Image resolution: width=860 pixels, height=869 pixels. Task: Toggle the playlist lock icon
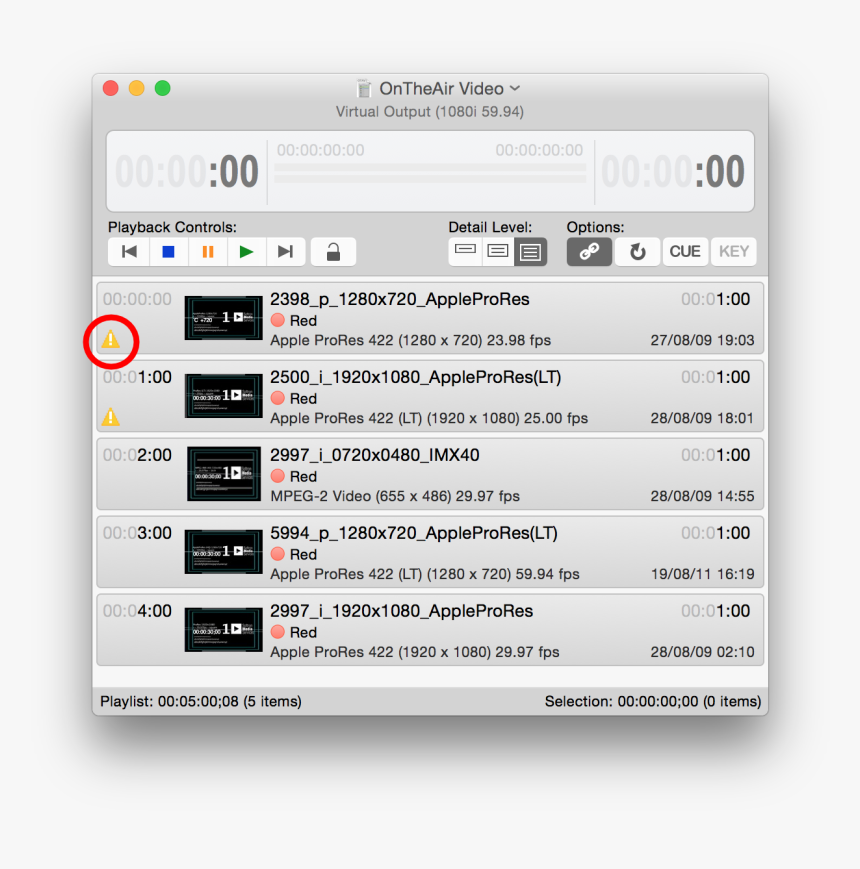click(333, 252)
